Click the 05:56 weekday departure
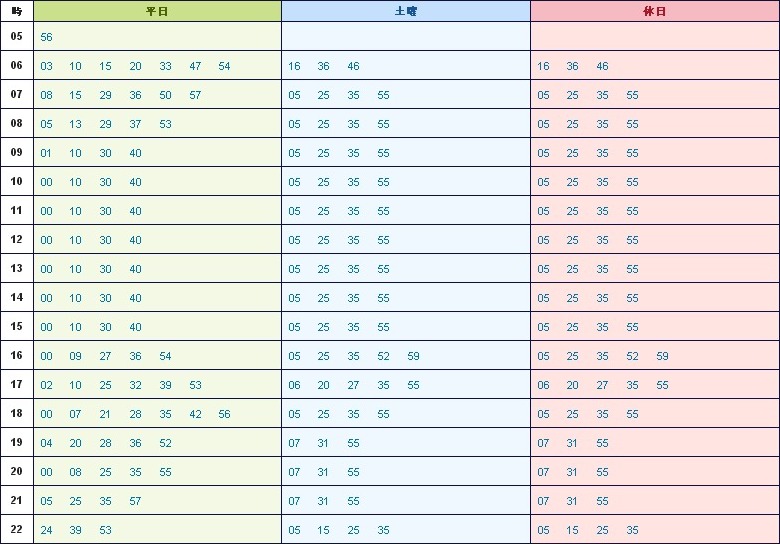 (x=46, y=37)
